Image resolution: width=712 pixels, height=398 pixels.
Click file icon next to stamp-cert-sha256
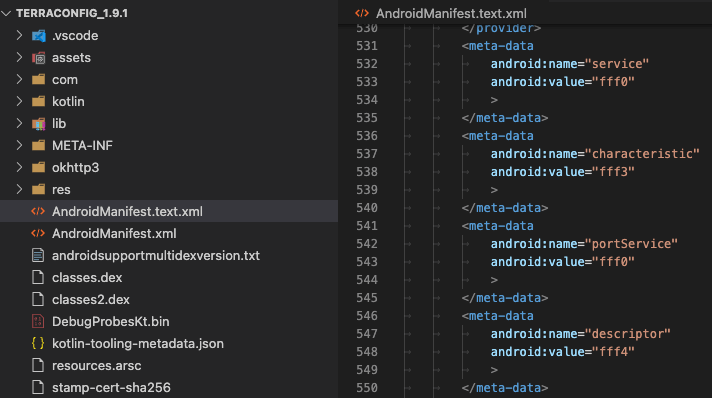click(38, 388)
